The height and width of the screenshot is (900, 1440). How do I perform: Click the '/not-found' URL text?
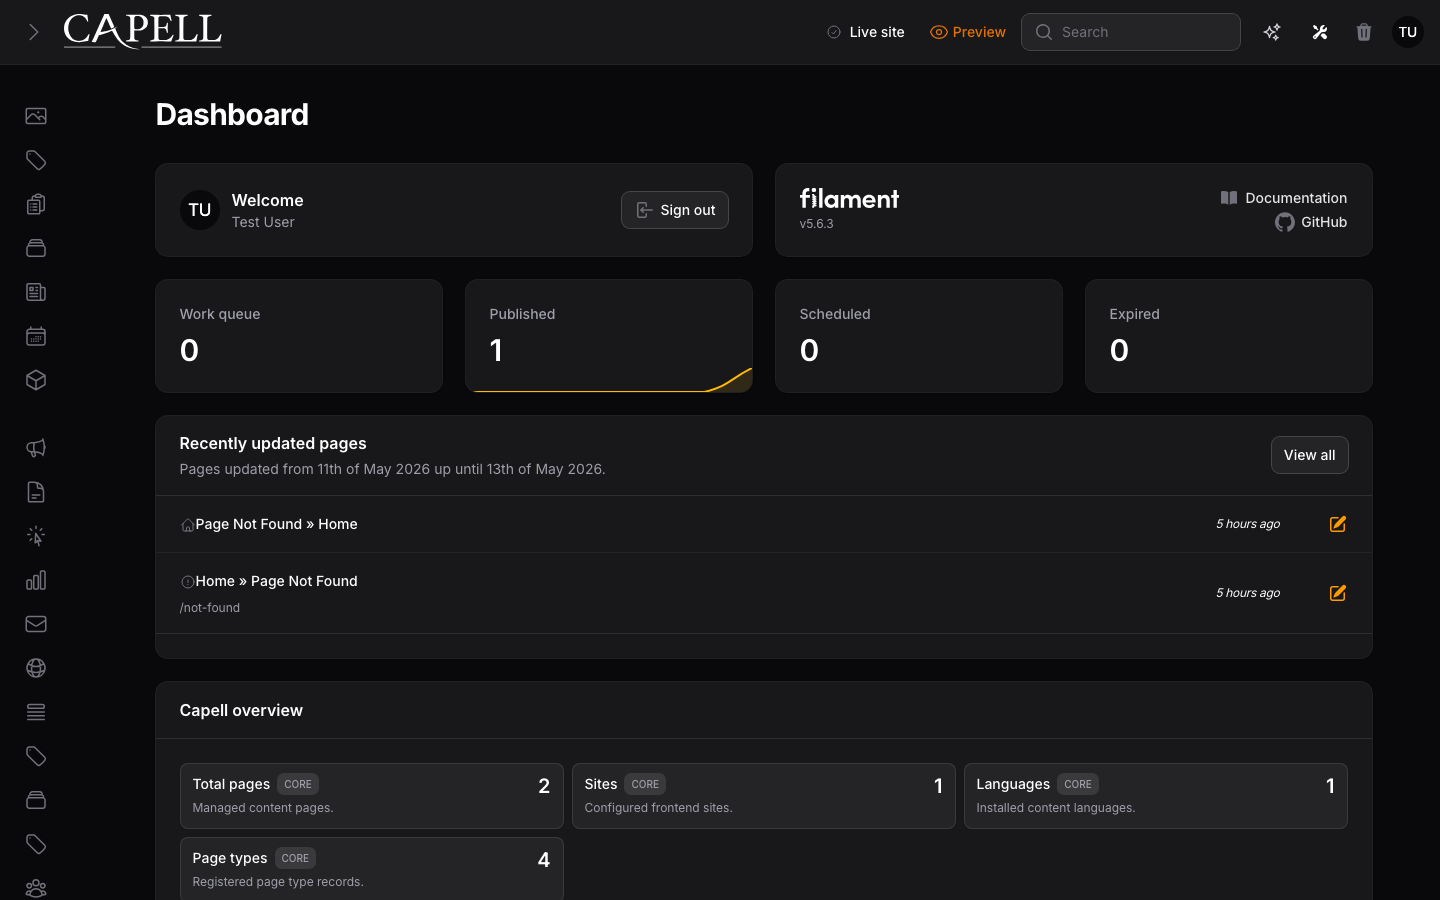(x=210, y=608)
